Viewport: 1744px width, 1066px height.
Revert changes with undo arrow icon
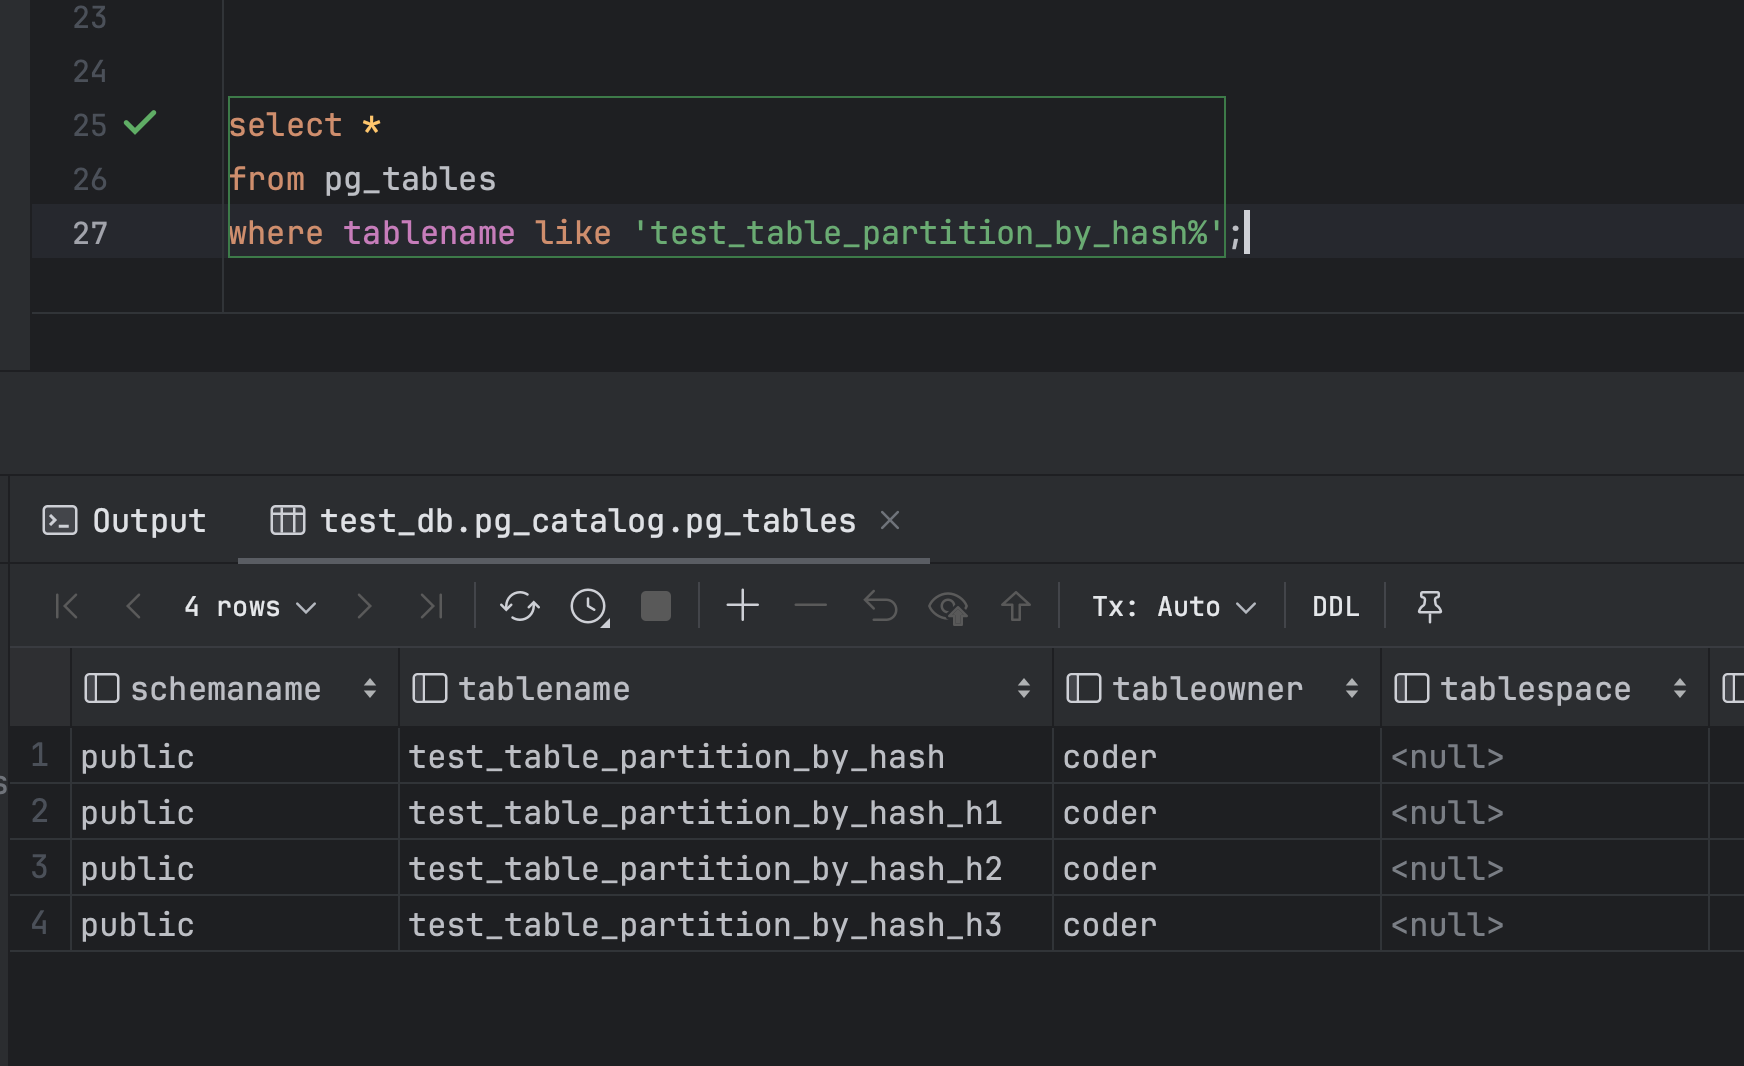(880, 606)
